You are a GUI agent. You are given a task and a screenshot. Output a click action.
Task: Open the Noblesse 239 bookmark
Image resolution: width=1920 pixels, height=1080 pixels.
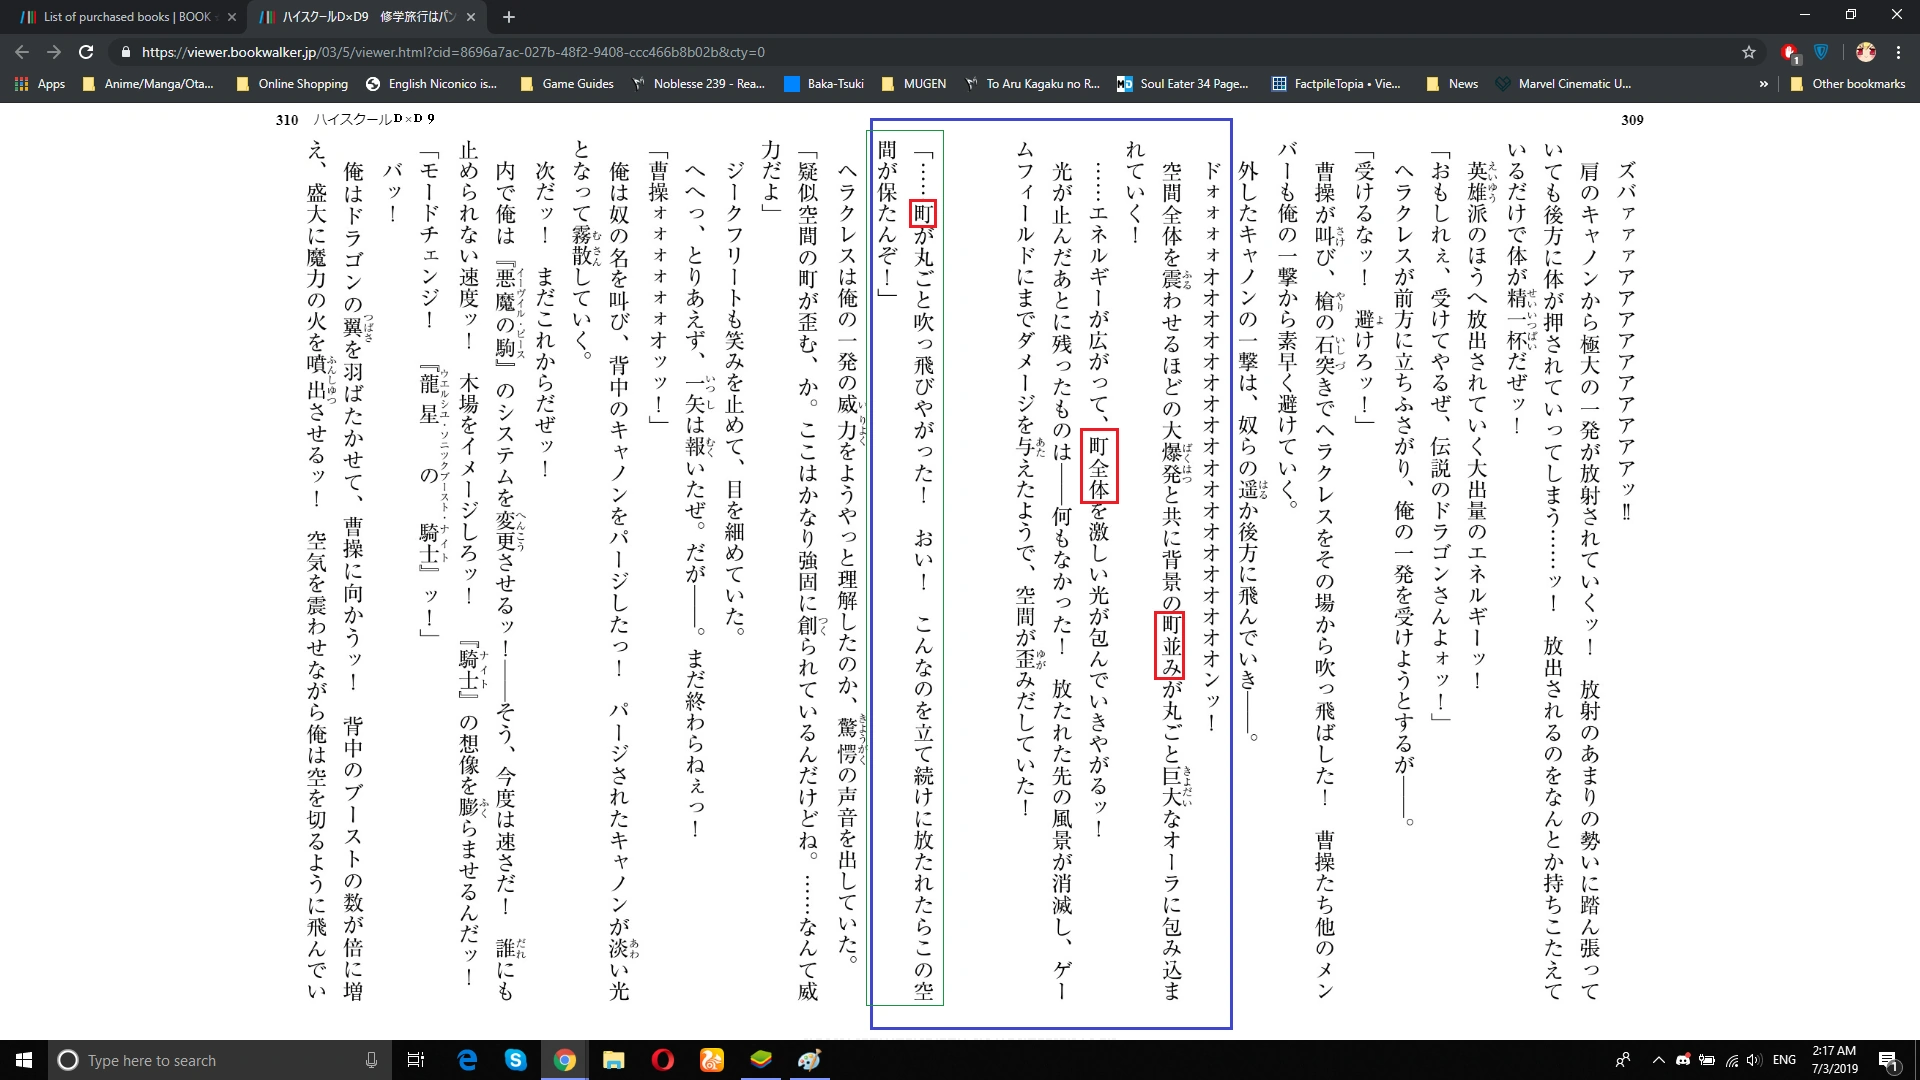click(698, 84)
